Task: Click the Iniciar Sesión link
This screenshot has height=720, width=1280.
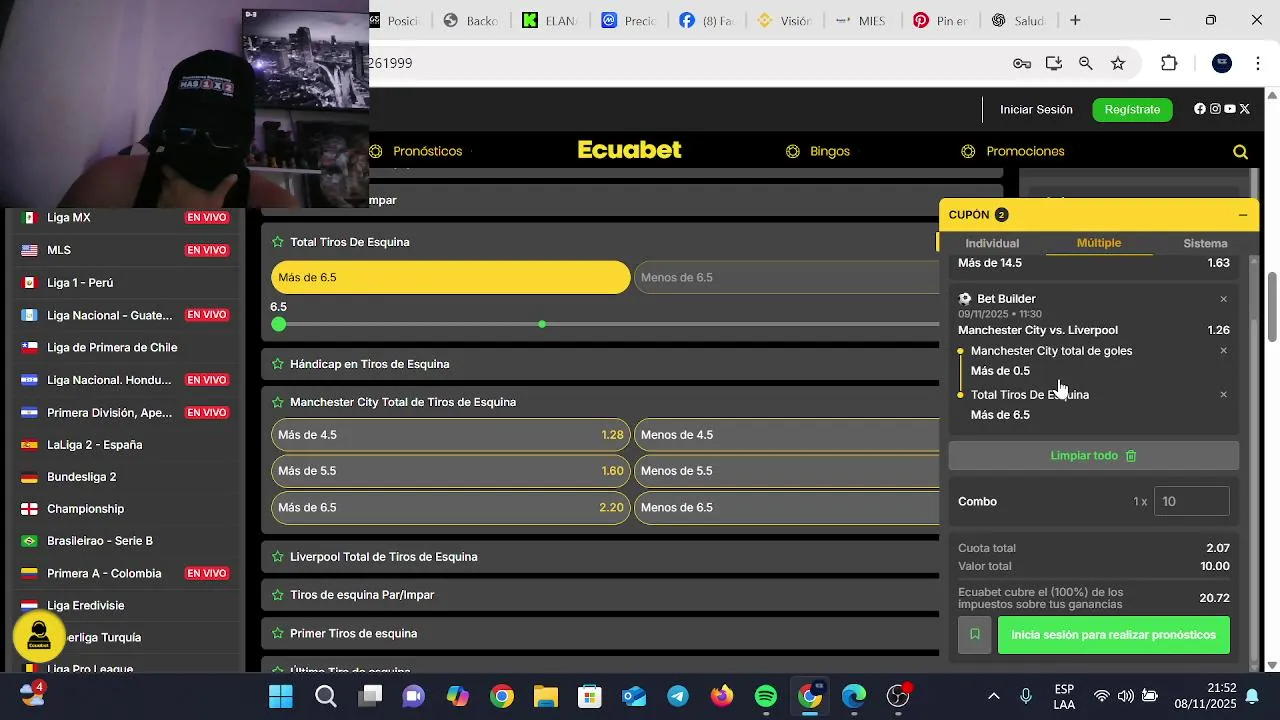Action: pyautogui.click(x=1036, y=110)
